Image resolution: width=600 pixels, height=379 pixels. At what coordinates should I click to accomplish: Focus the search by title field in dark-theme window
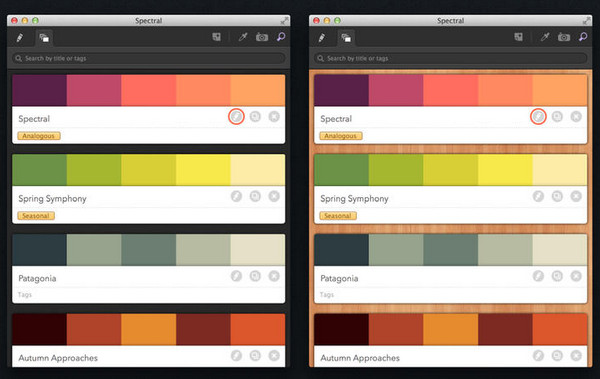click(x=148, y=58)
